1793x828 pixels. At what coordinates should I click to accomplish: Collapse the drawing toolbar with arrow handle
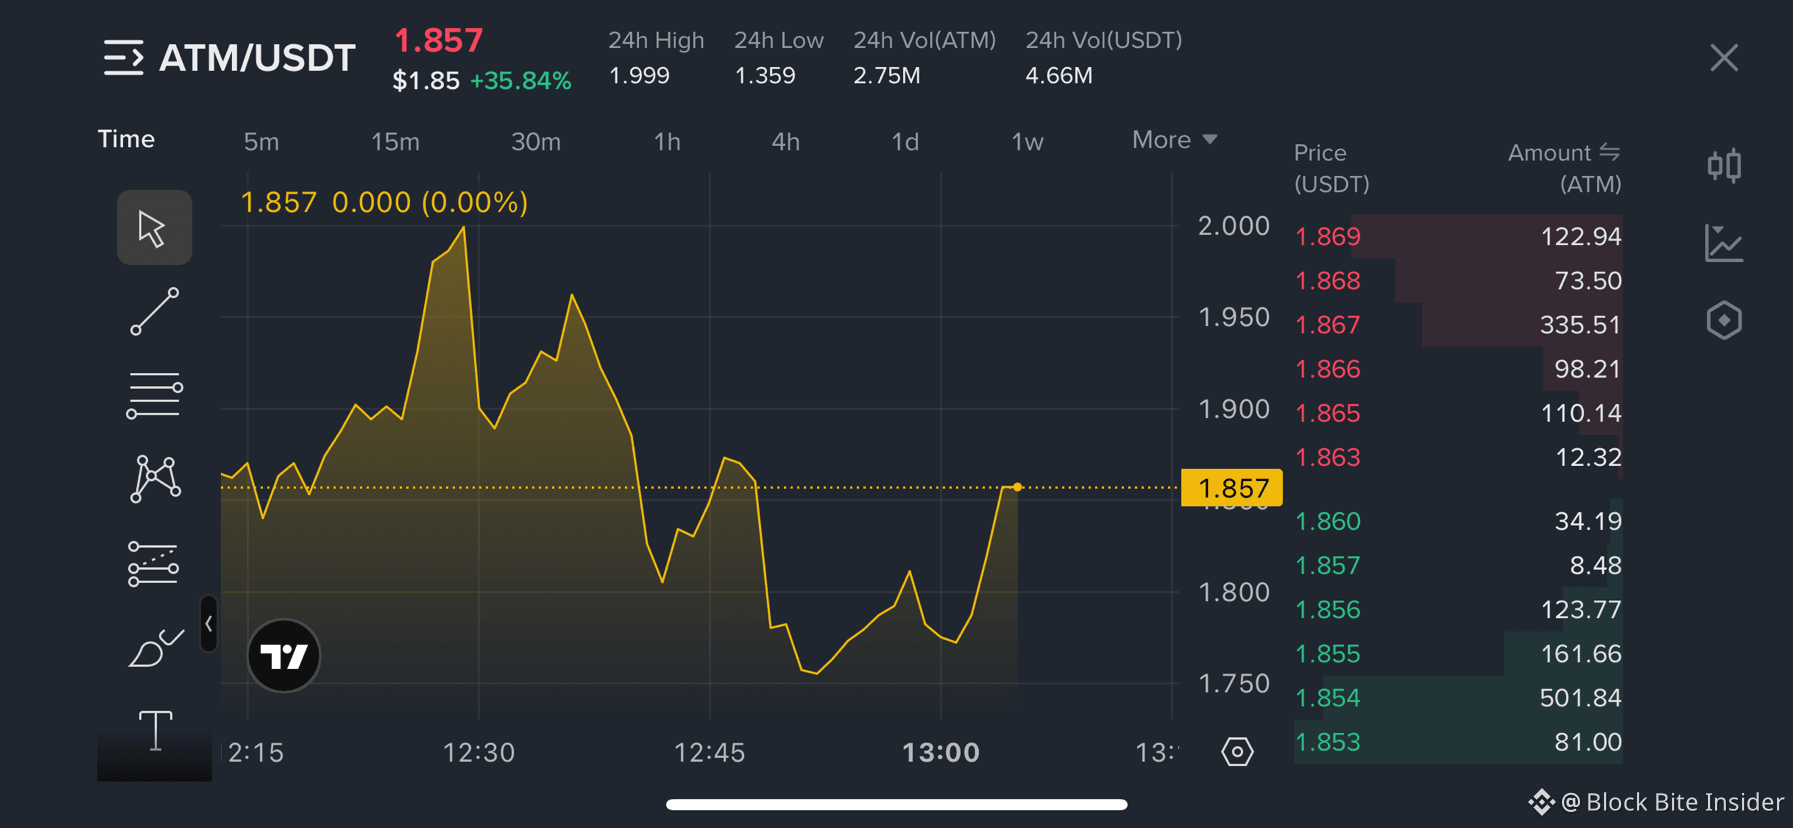208,624
